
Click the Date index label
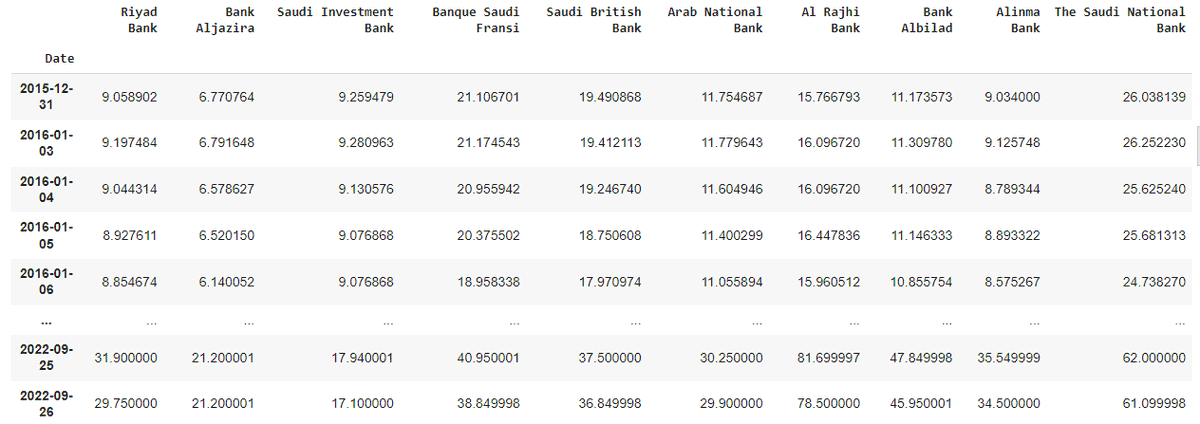pos(59,59)
